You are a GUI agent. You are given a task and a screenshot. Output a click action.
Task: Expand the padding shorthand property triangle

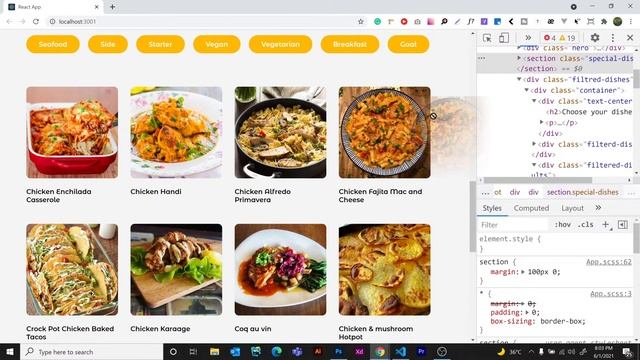click(527, 313)
